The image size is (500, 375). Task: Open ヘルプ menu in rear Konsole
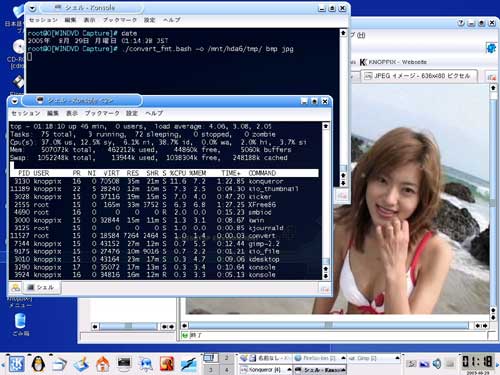(172, 20)
